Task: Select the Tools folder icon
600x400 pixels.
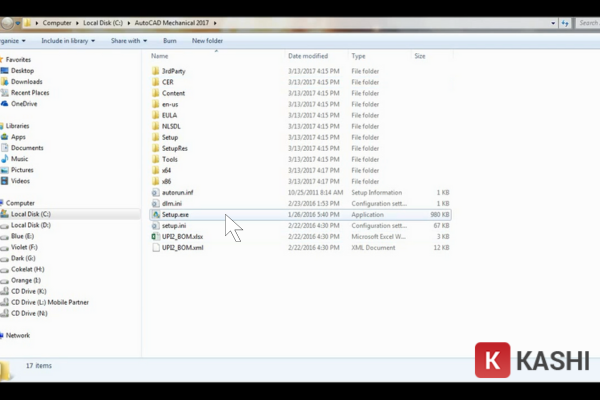Action: (155, 160)
